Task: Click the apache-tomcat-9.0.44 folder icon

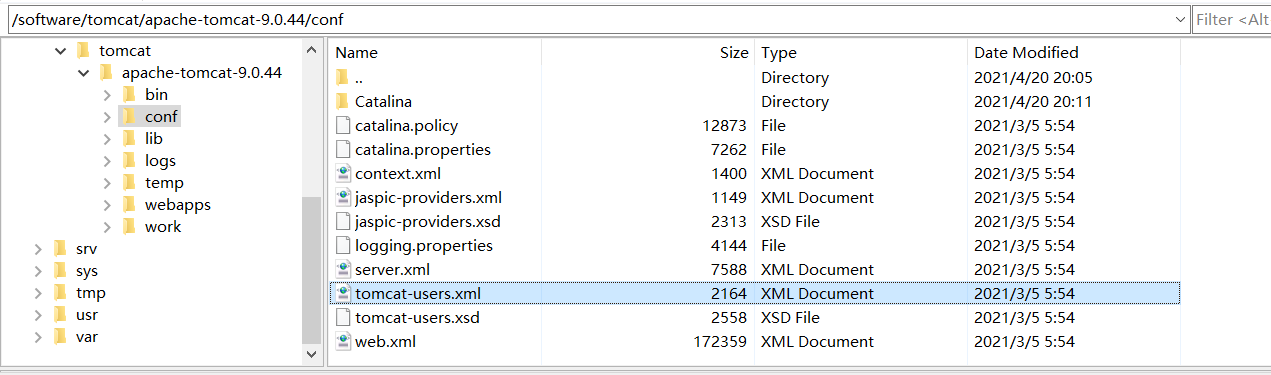Action: (x=106, y=73)
